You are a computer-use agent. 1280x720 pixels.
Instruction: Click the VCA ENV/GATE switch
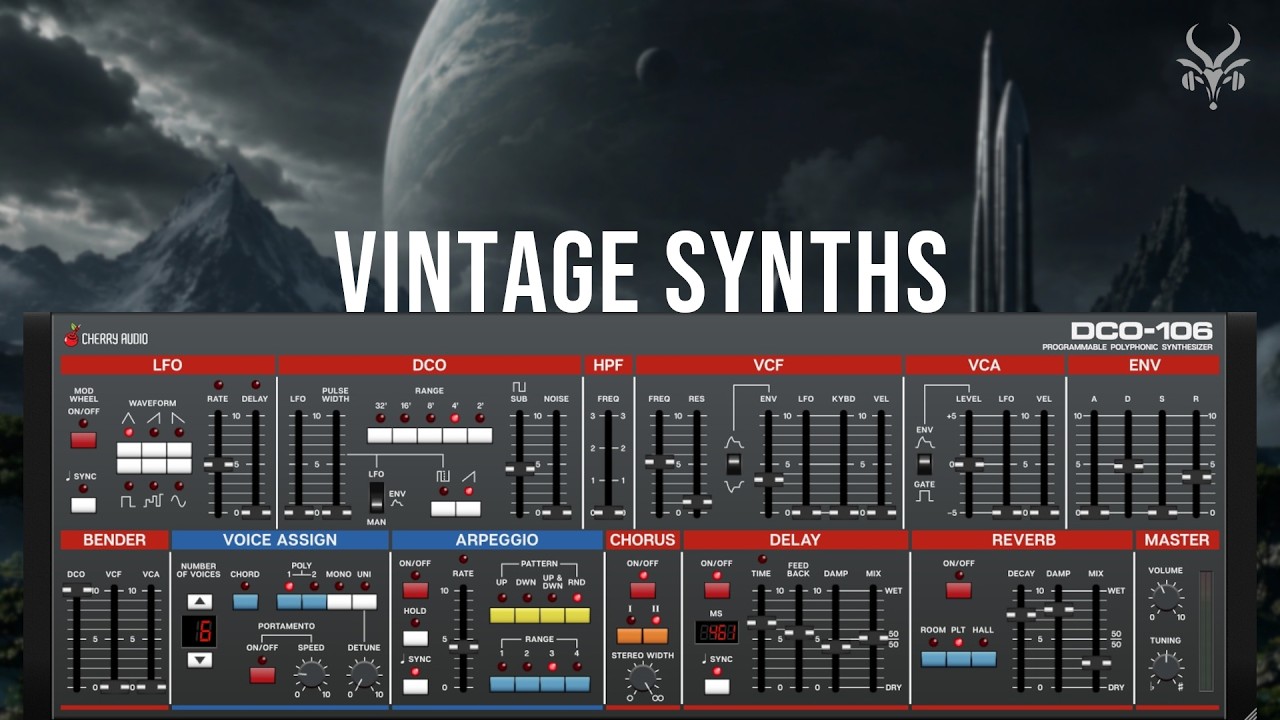click(x=925, y=463)
